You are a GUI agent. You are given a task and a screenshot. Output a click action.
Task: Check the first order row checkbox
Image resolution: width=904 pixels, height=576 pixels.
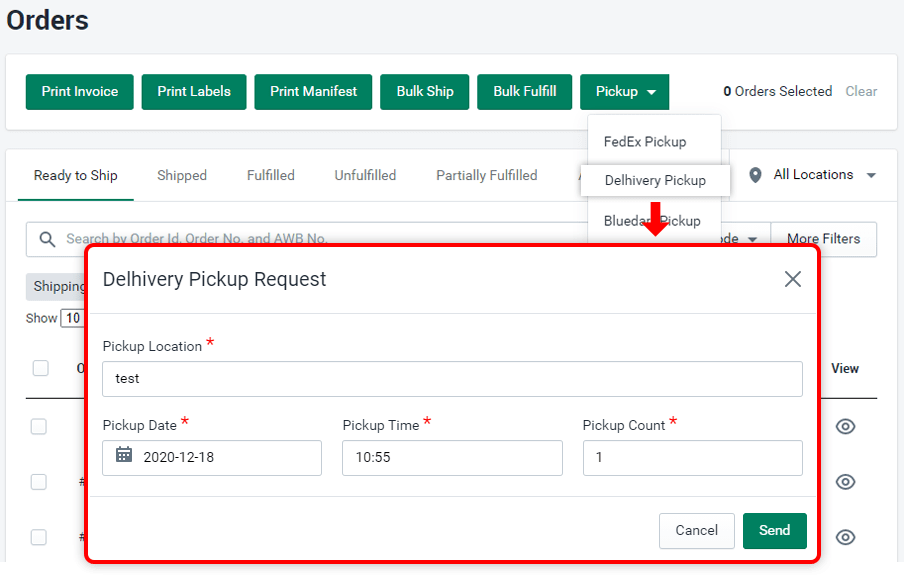[x=38, y=427]
